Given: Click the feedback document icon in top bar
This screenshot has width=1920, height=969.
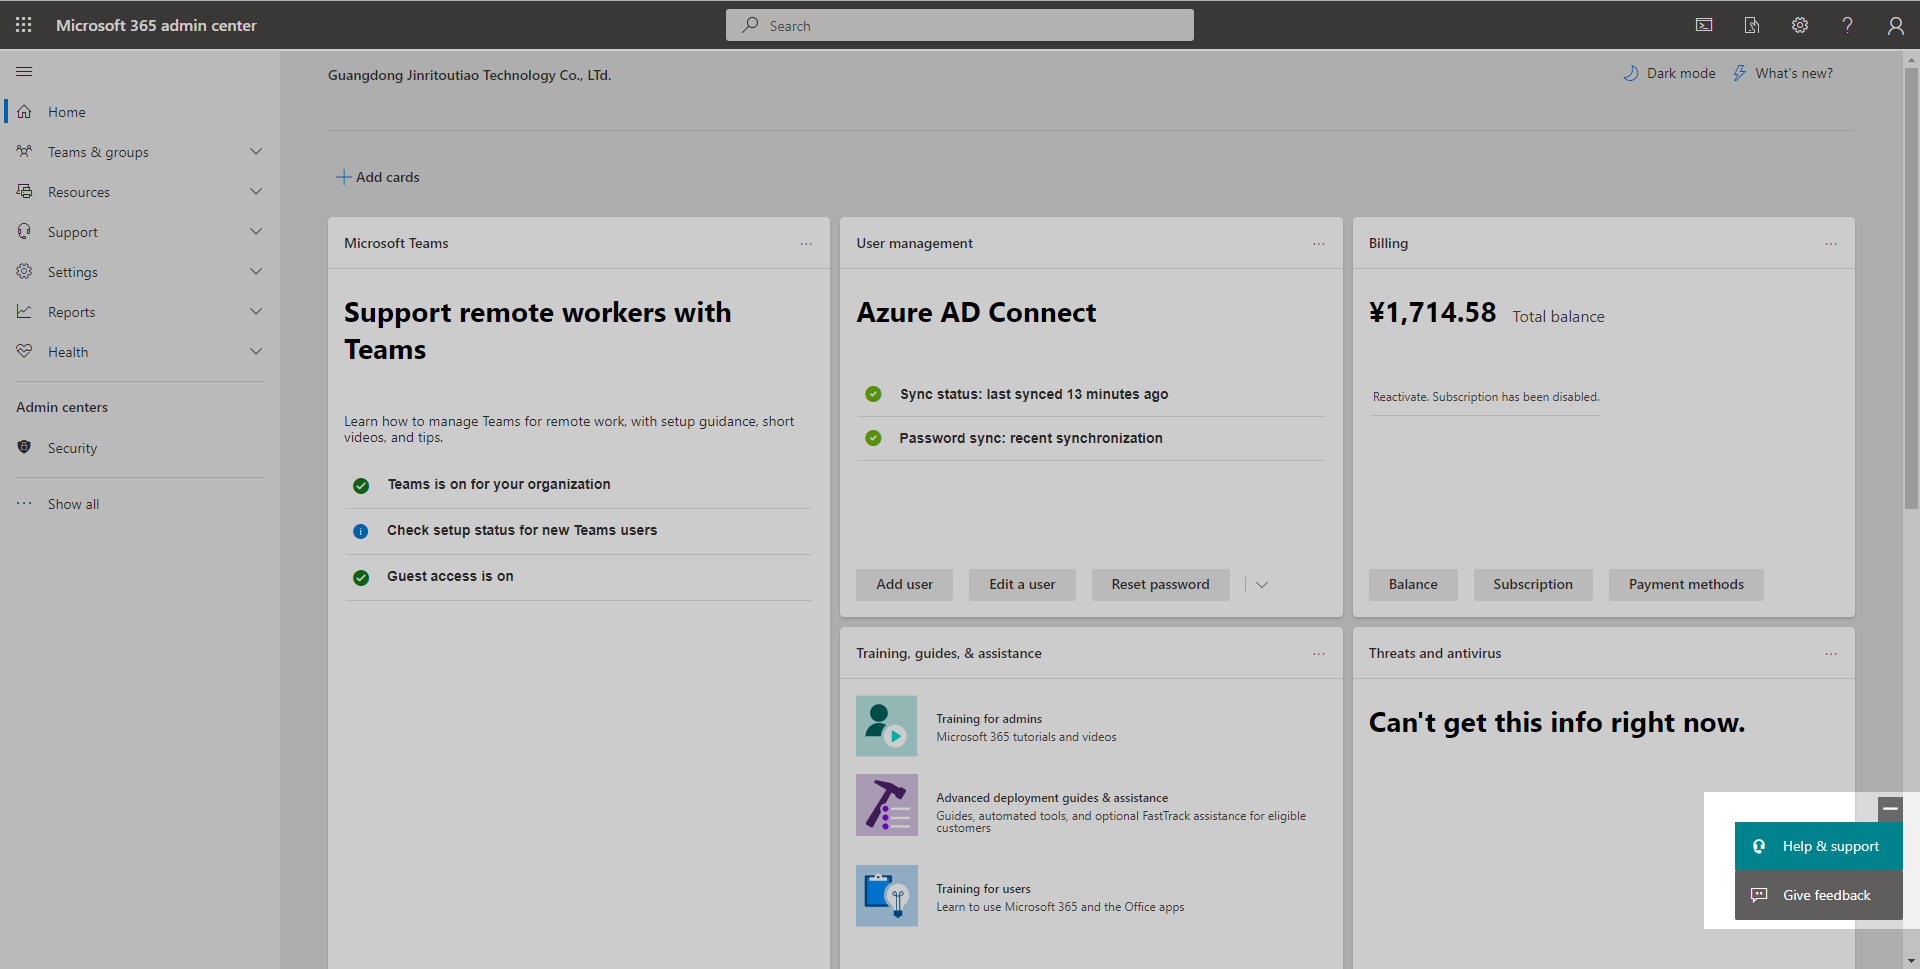Looking at the screenshot, I should pyautogui.click(x=1752, y=24).
